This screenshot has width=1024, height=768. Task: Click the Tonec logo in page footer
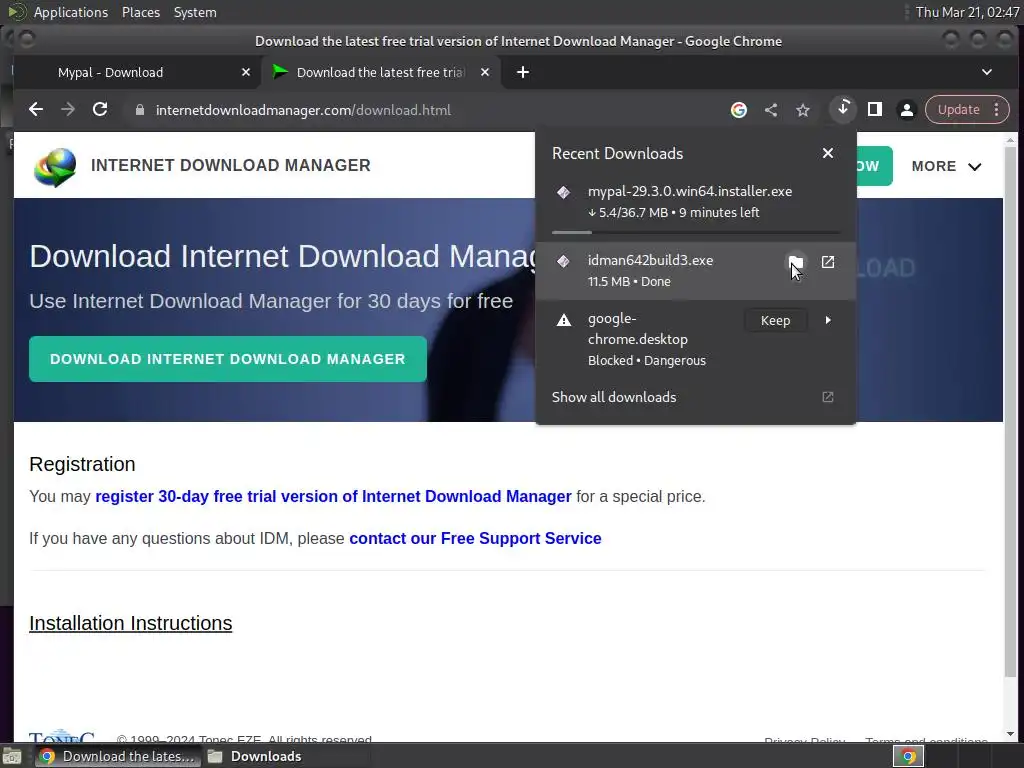62,736
